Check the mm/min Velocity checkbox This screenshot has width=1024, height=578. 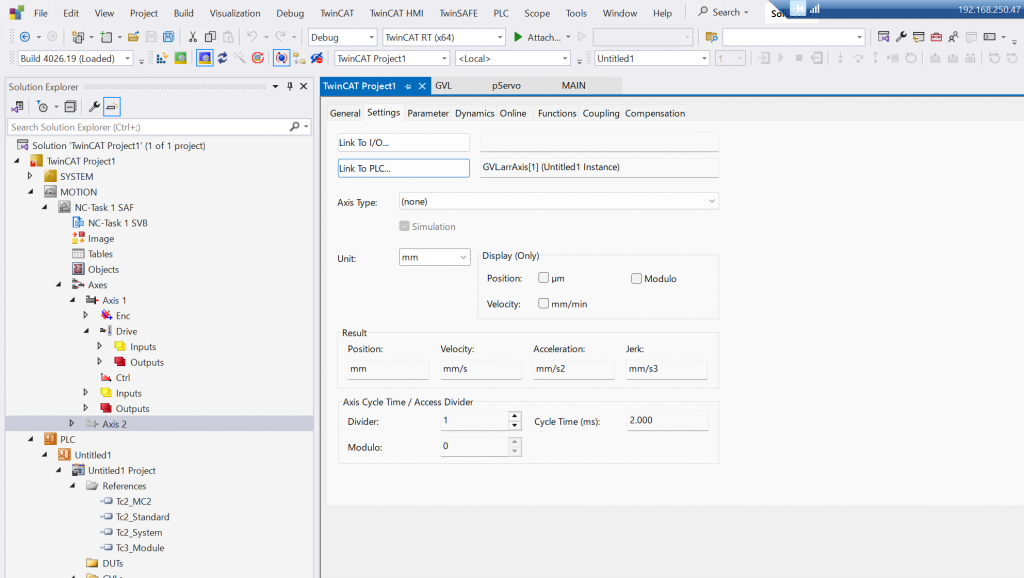(544, 303)
